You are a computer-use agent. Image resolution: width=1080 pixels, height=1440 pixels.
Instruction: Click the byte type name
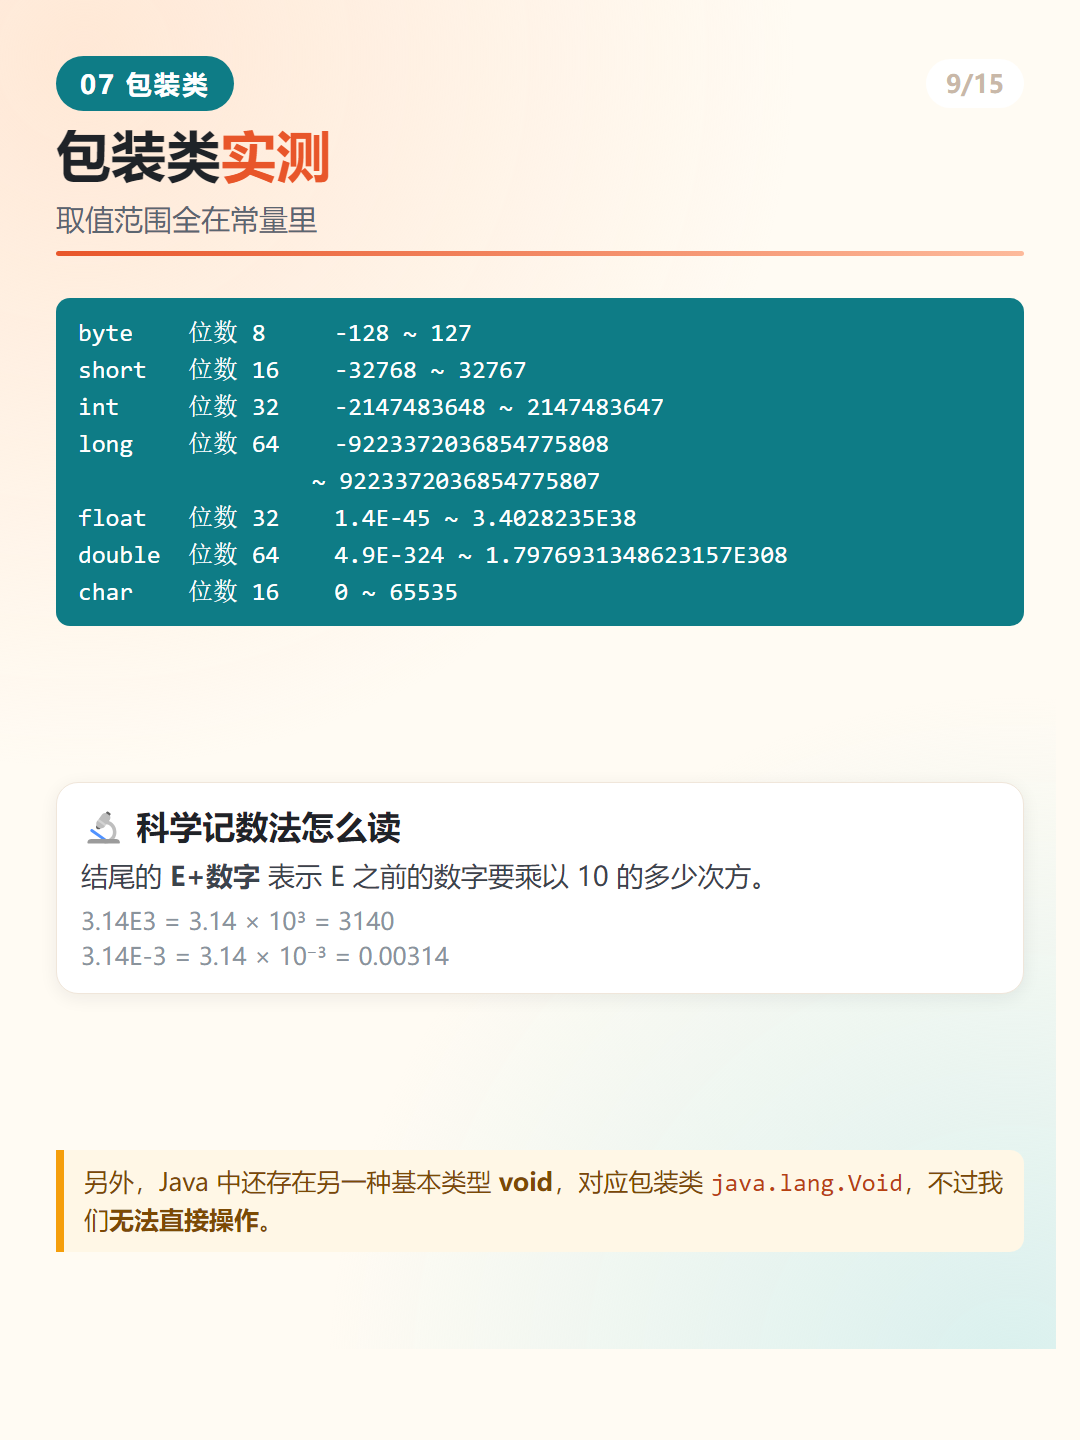pos(105,333)
